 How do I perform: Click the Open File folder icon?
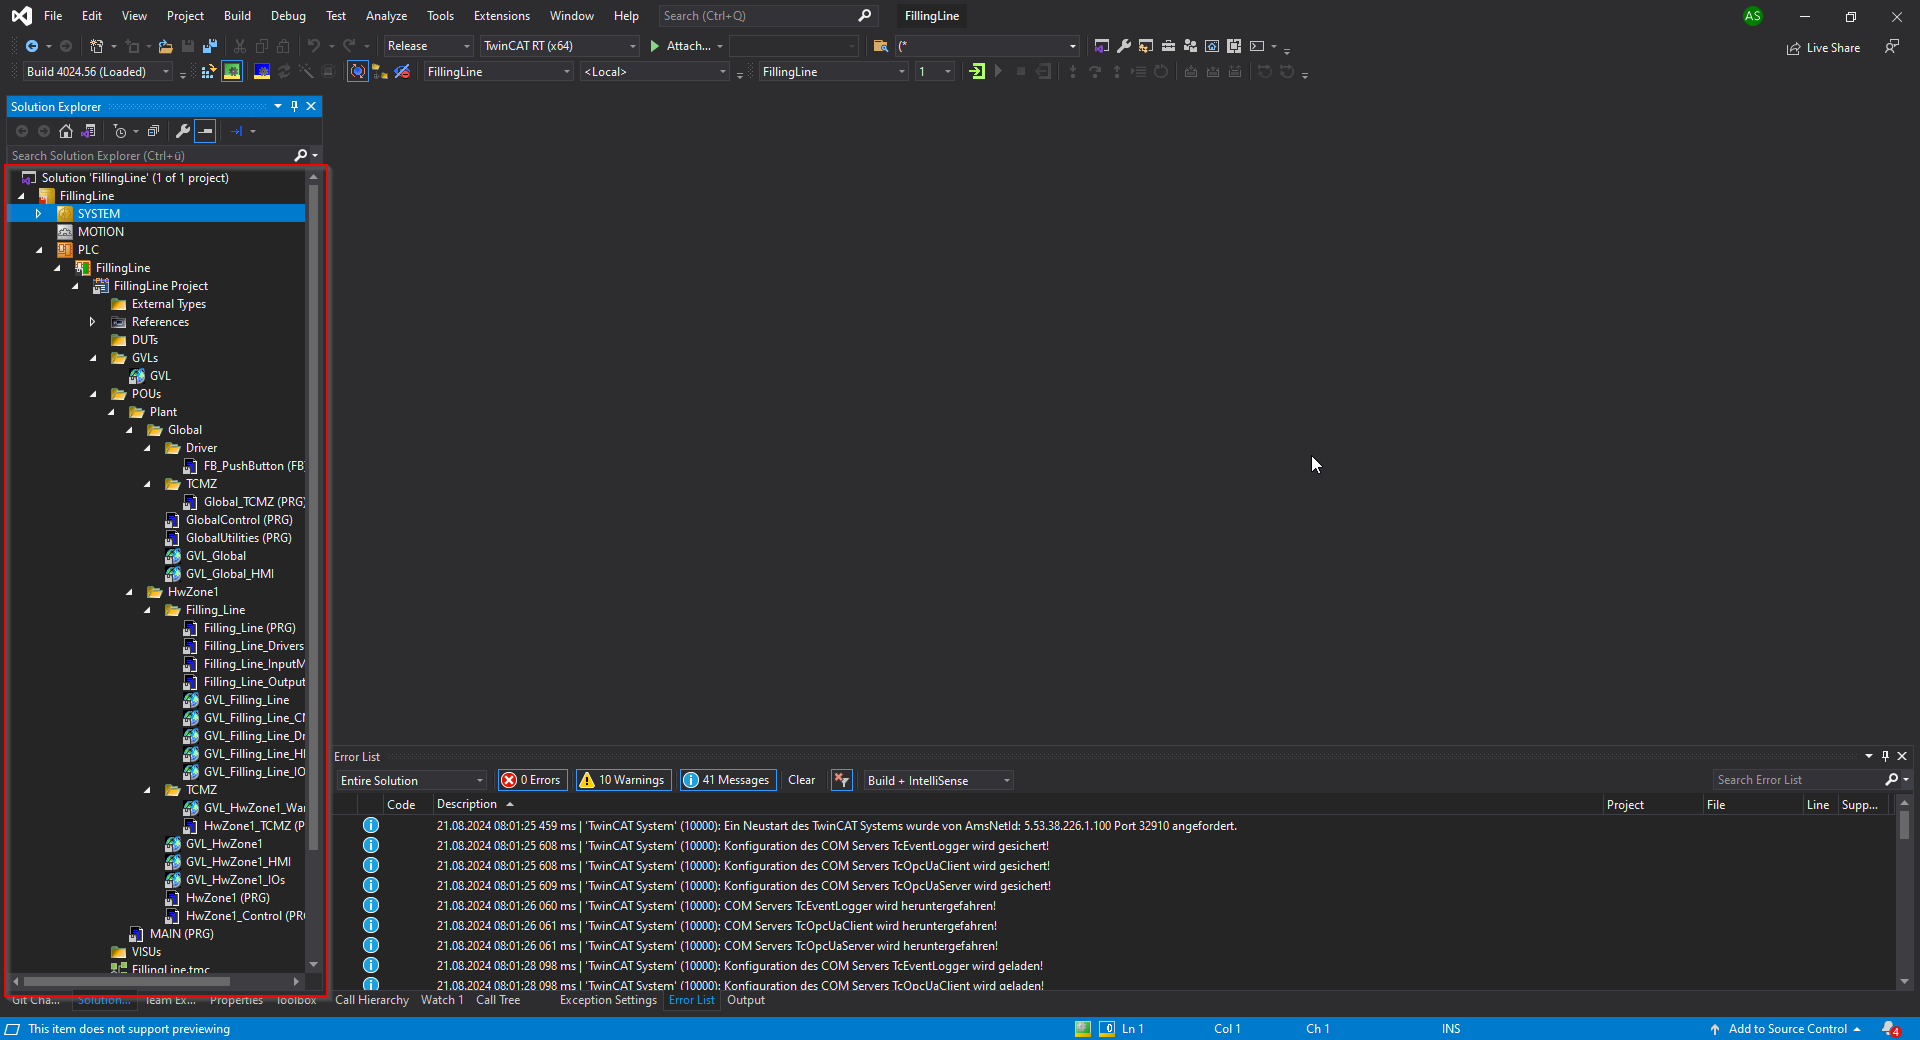166,46
